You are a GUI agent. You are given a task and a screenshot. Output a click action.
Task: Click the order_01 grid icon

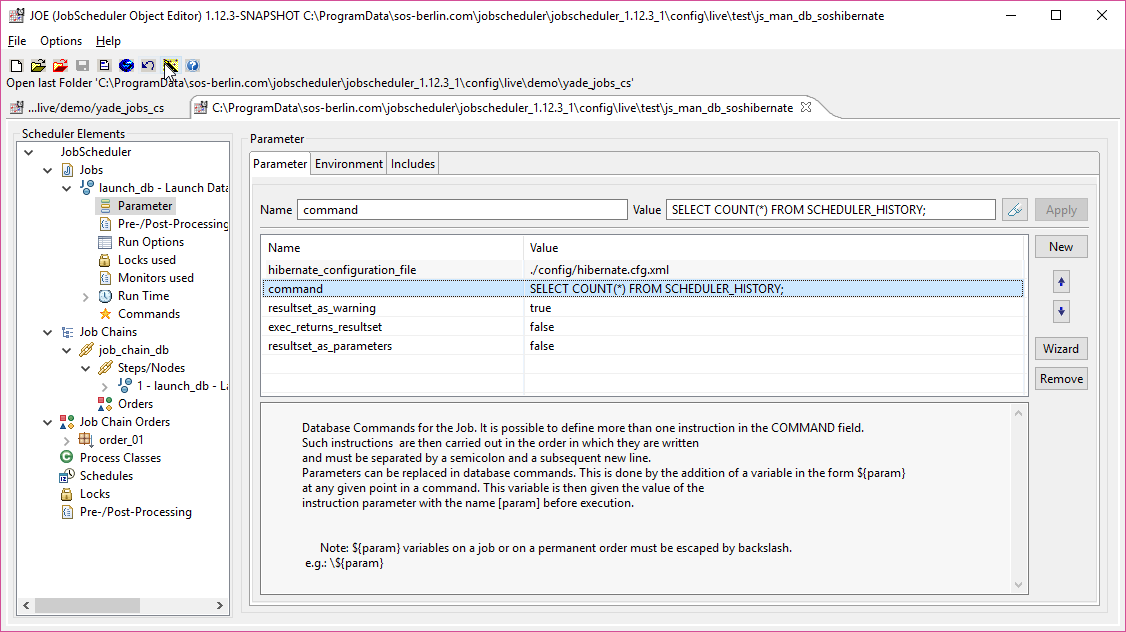pos(86,440)
